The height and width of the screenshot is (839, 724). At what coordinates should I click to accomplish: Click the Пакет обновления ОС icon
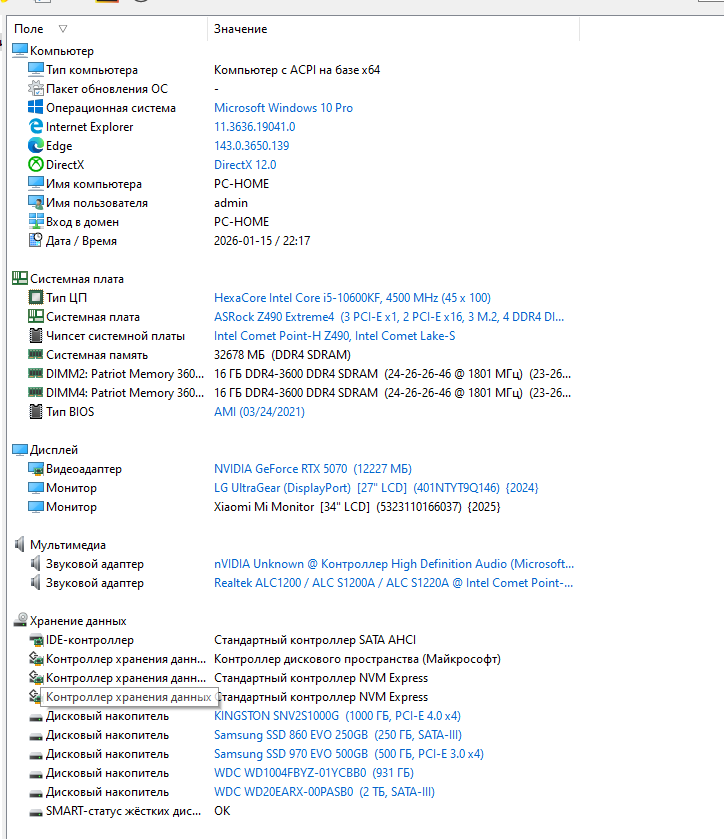36,88
